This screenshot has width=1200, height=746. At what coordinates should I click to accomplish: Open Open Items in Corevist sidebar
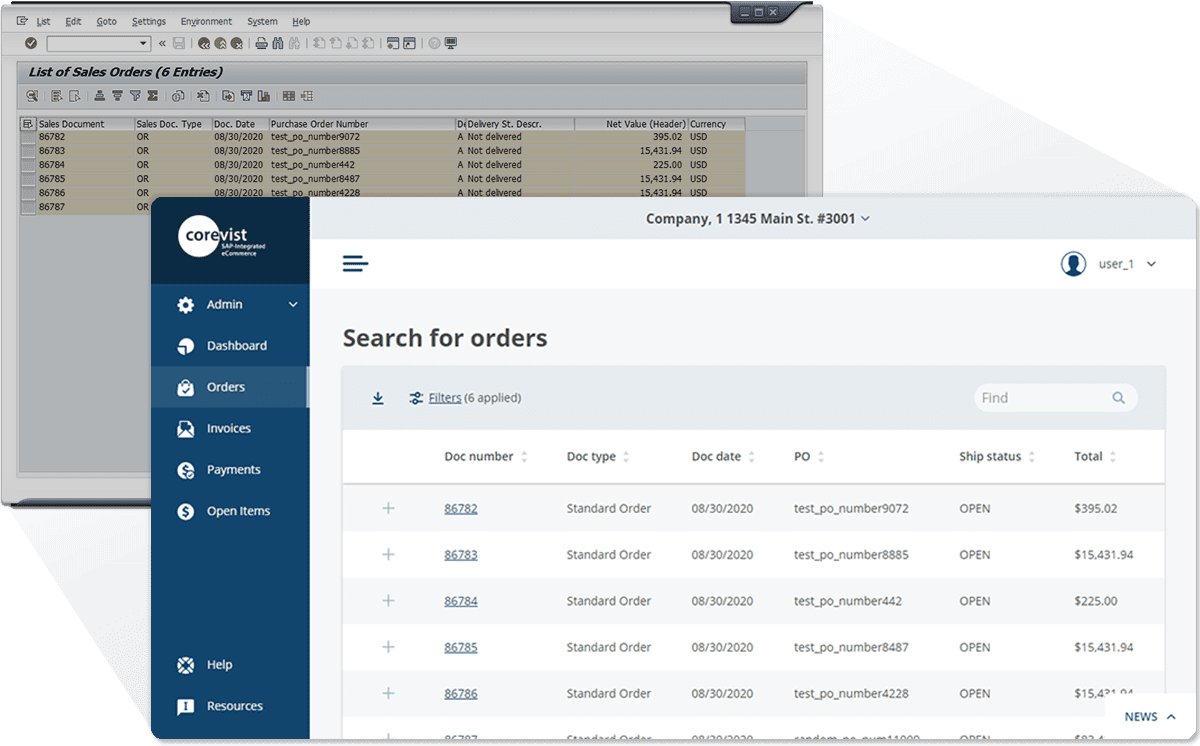click(230, 511)
